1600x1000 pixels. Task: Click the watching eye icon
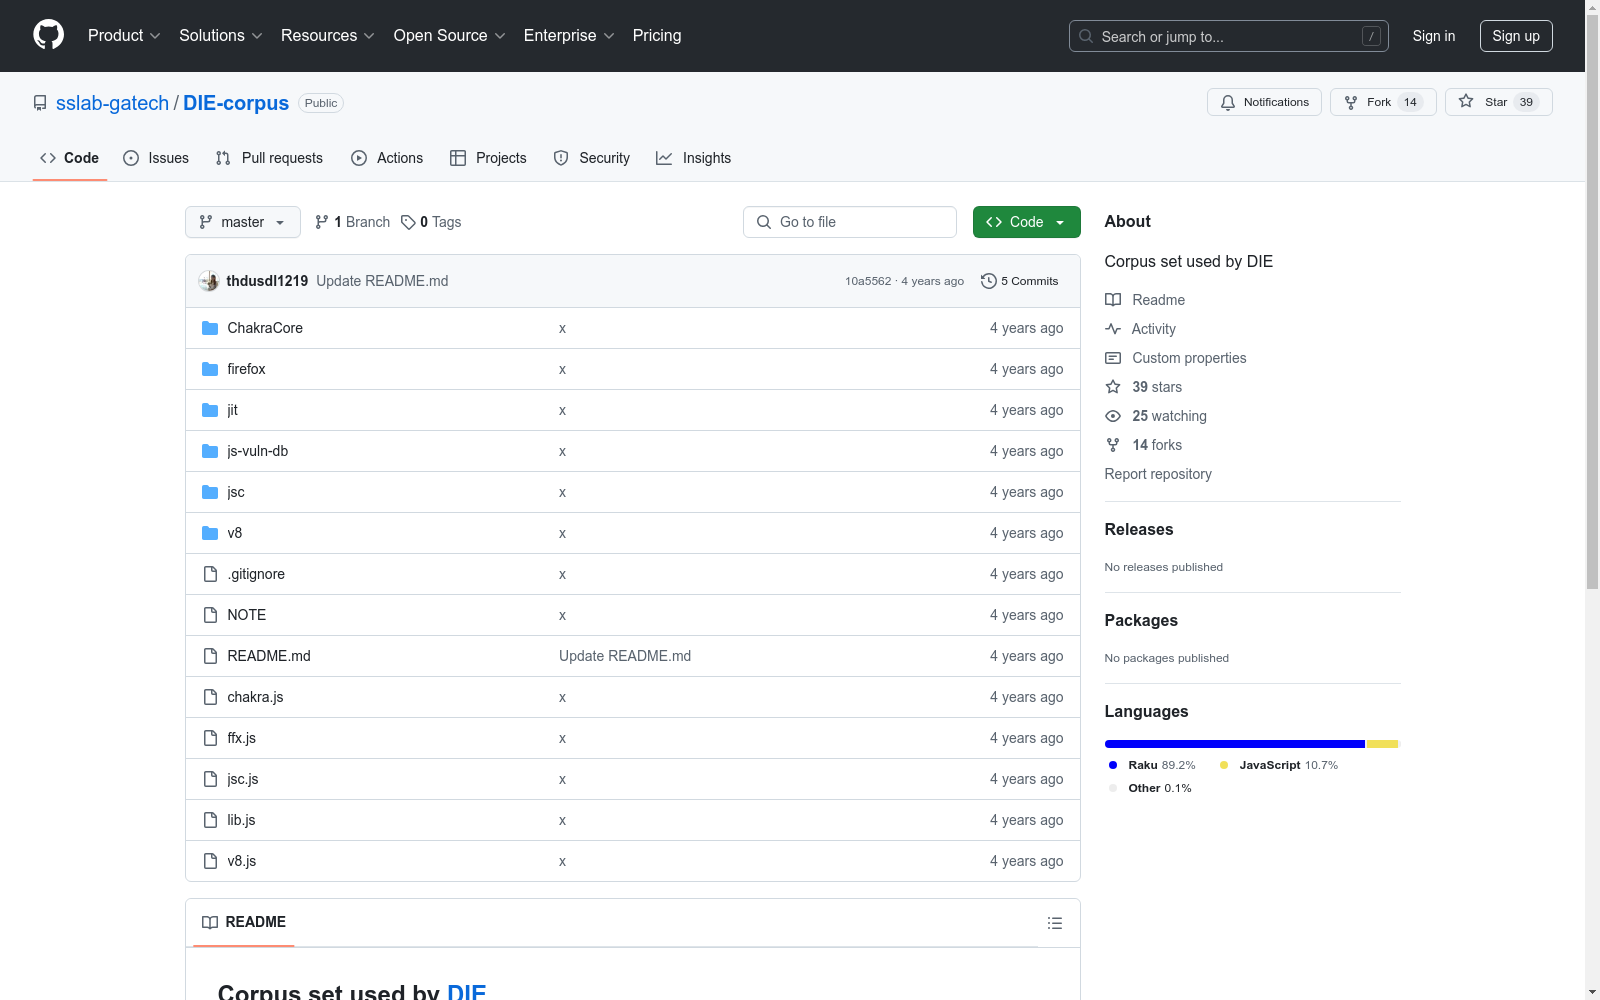tap(1113, 416)
